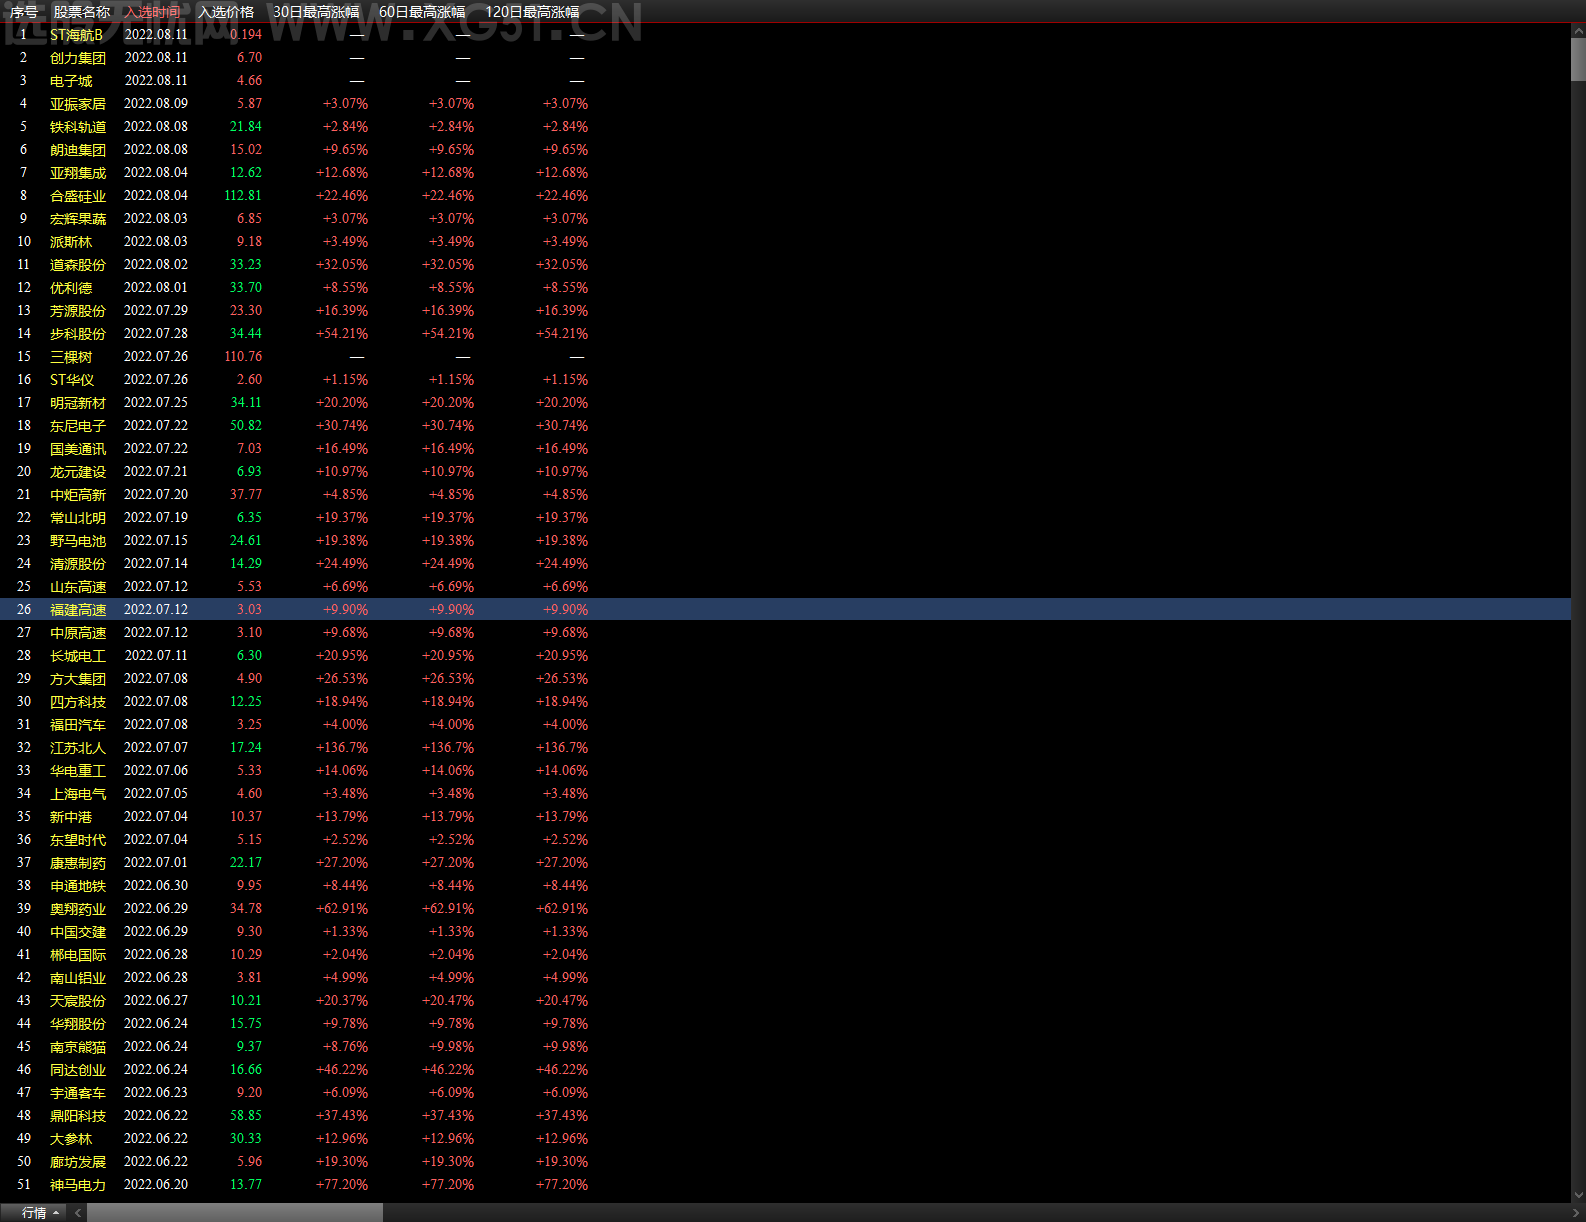
Task: Select stock 宏辉果蔬
Action: point(78,219)
